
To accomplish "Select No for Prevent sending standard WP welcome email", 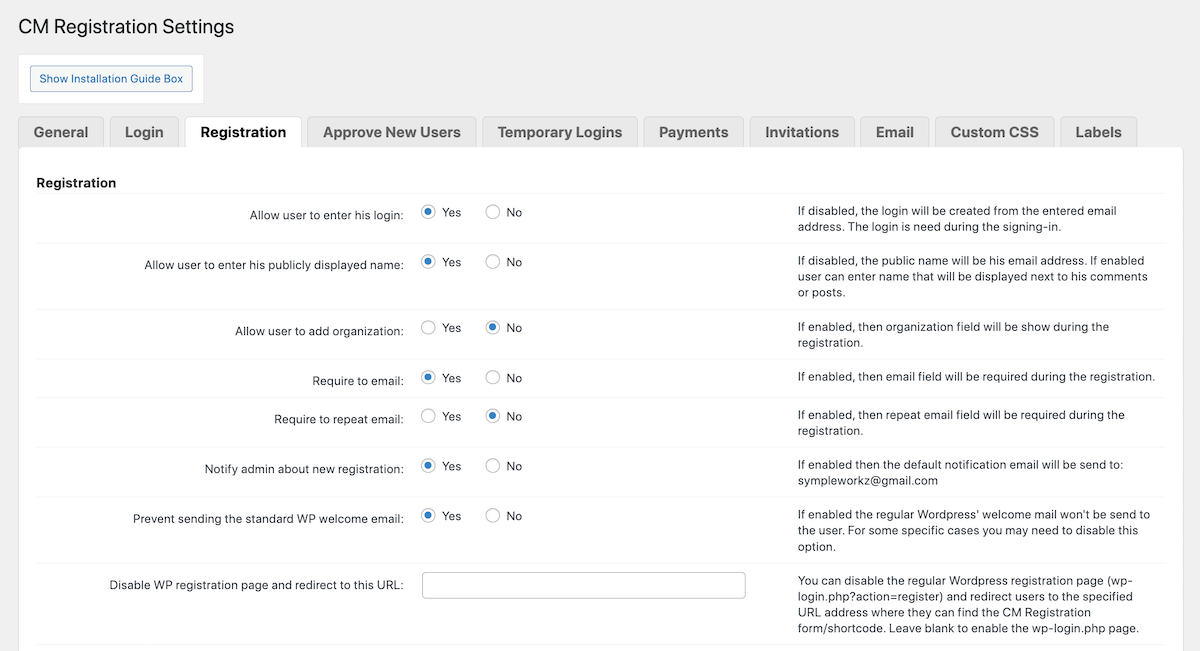I will point(492,516).
